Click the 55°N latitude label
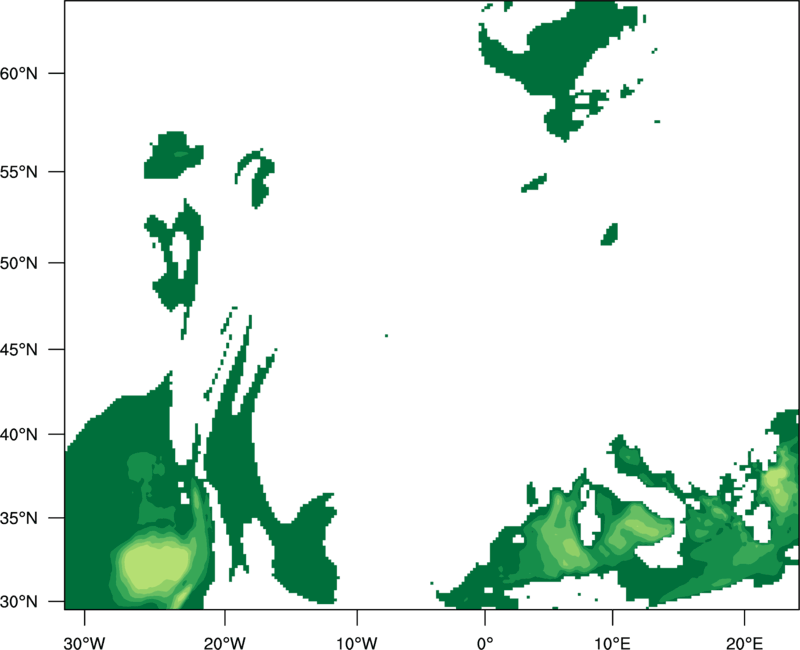This screenshot has height=650, width=800. click(x=19, y=171)
